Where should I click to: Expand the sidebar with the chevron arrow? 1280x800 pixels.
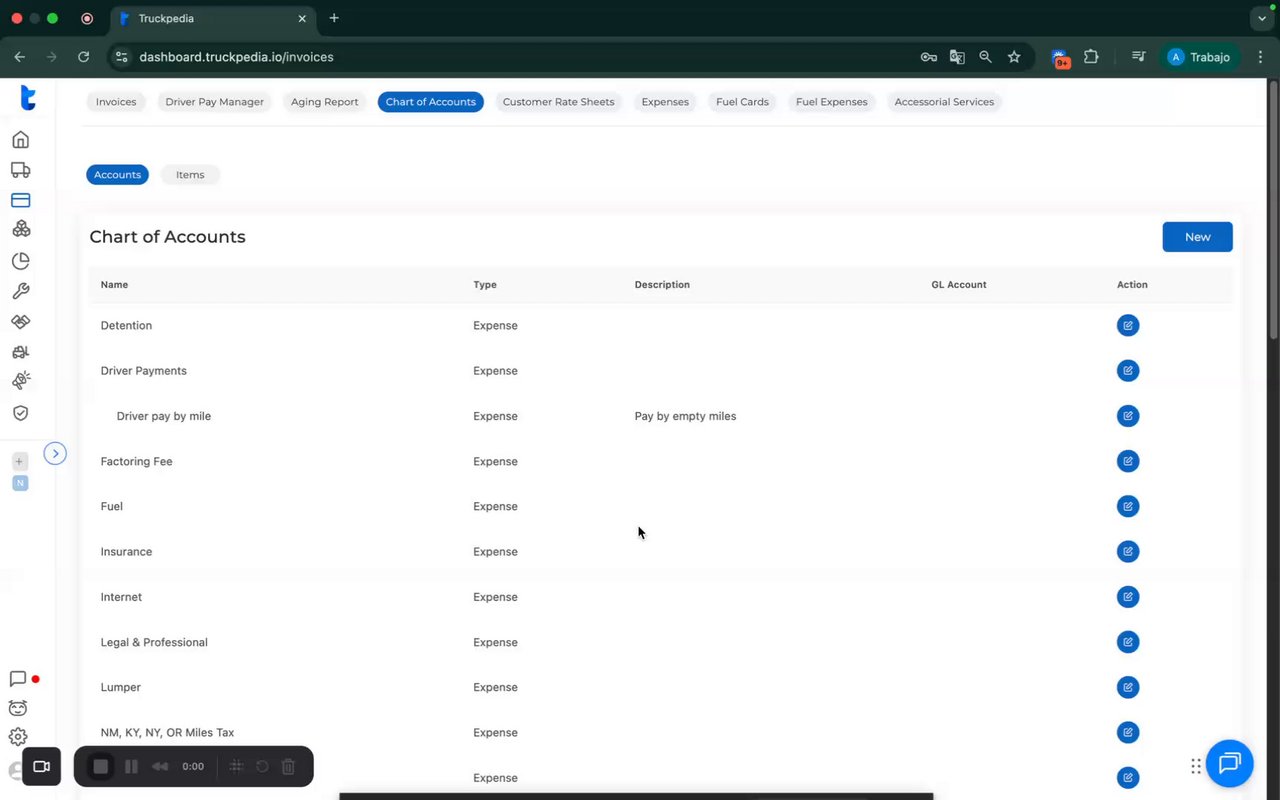[56, 453]
